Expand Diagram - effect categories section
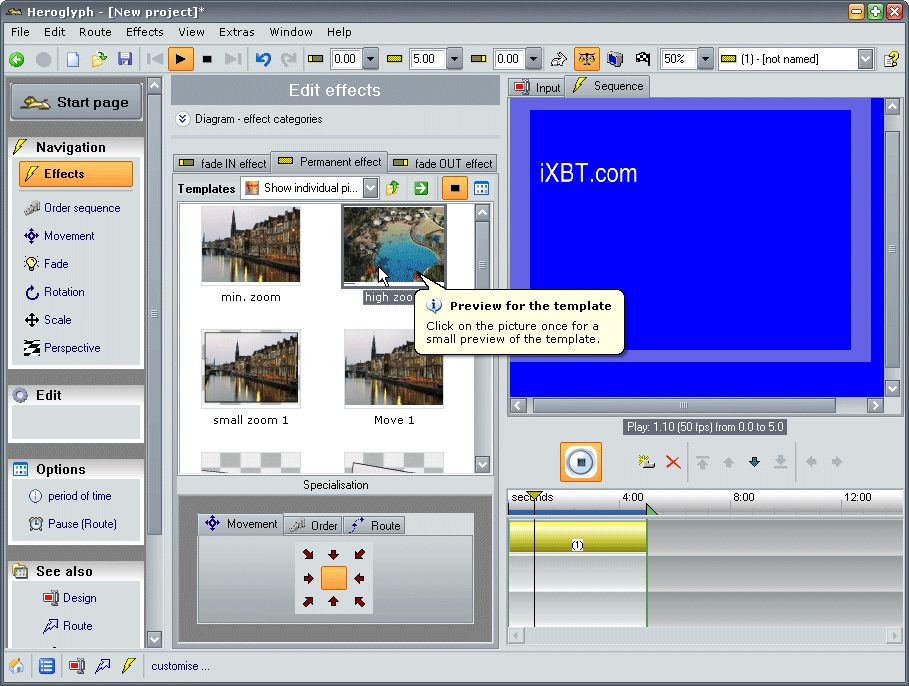909x686 pixels. coord(183,119)
